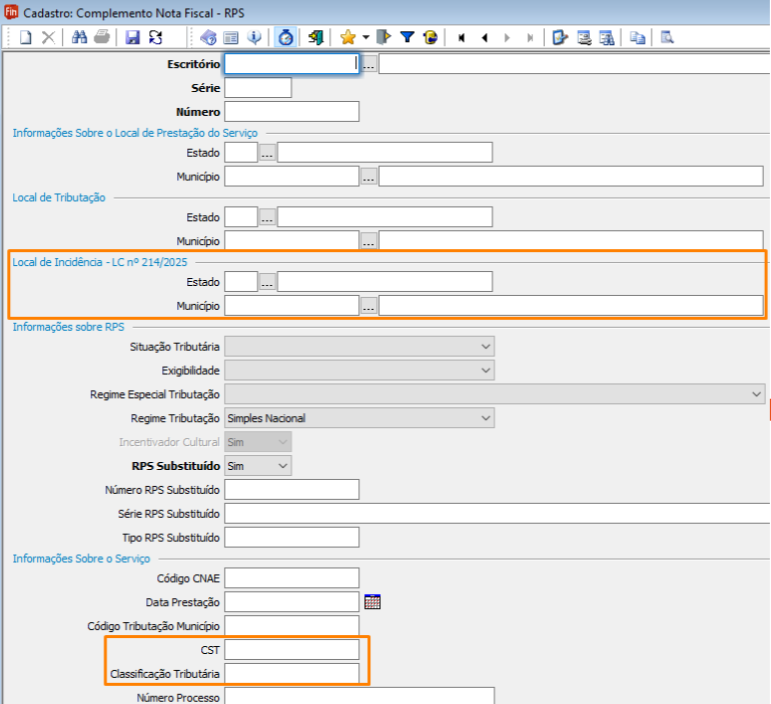The image size is (771, 704).
Task: Click the New record icon in toolbar
Action: click(26, 37)
